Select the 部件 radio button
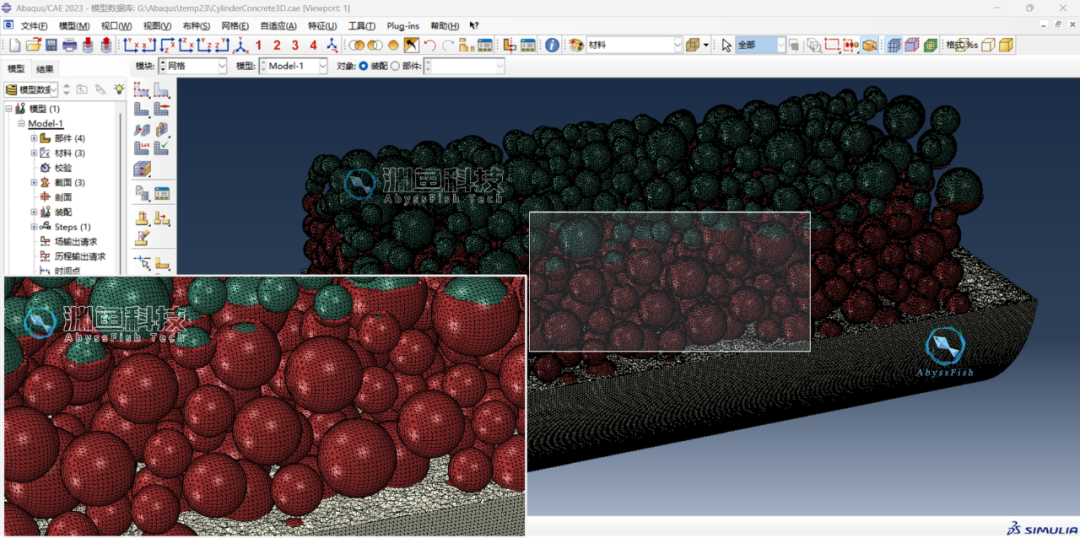 tap(395, 67)
